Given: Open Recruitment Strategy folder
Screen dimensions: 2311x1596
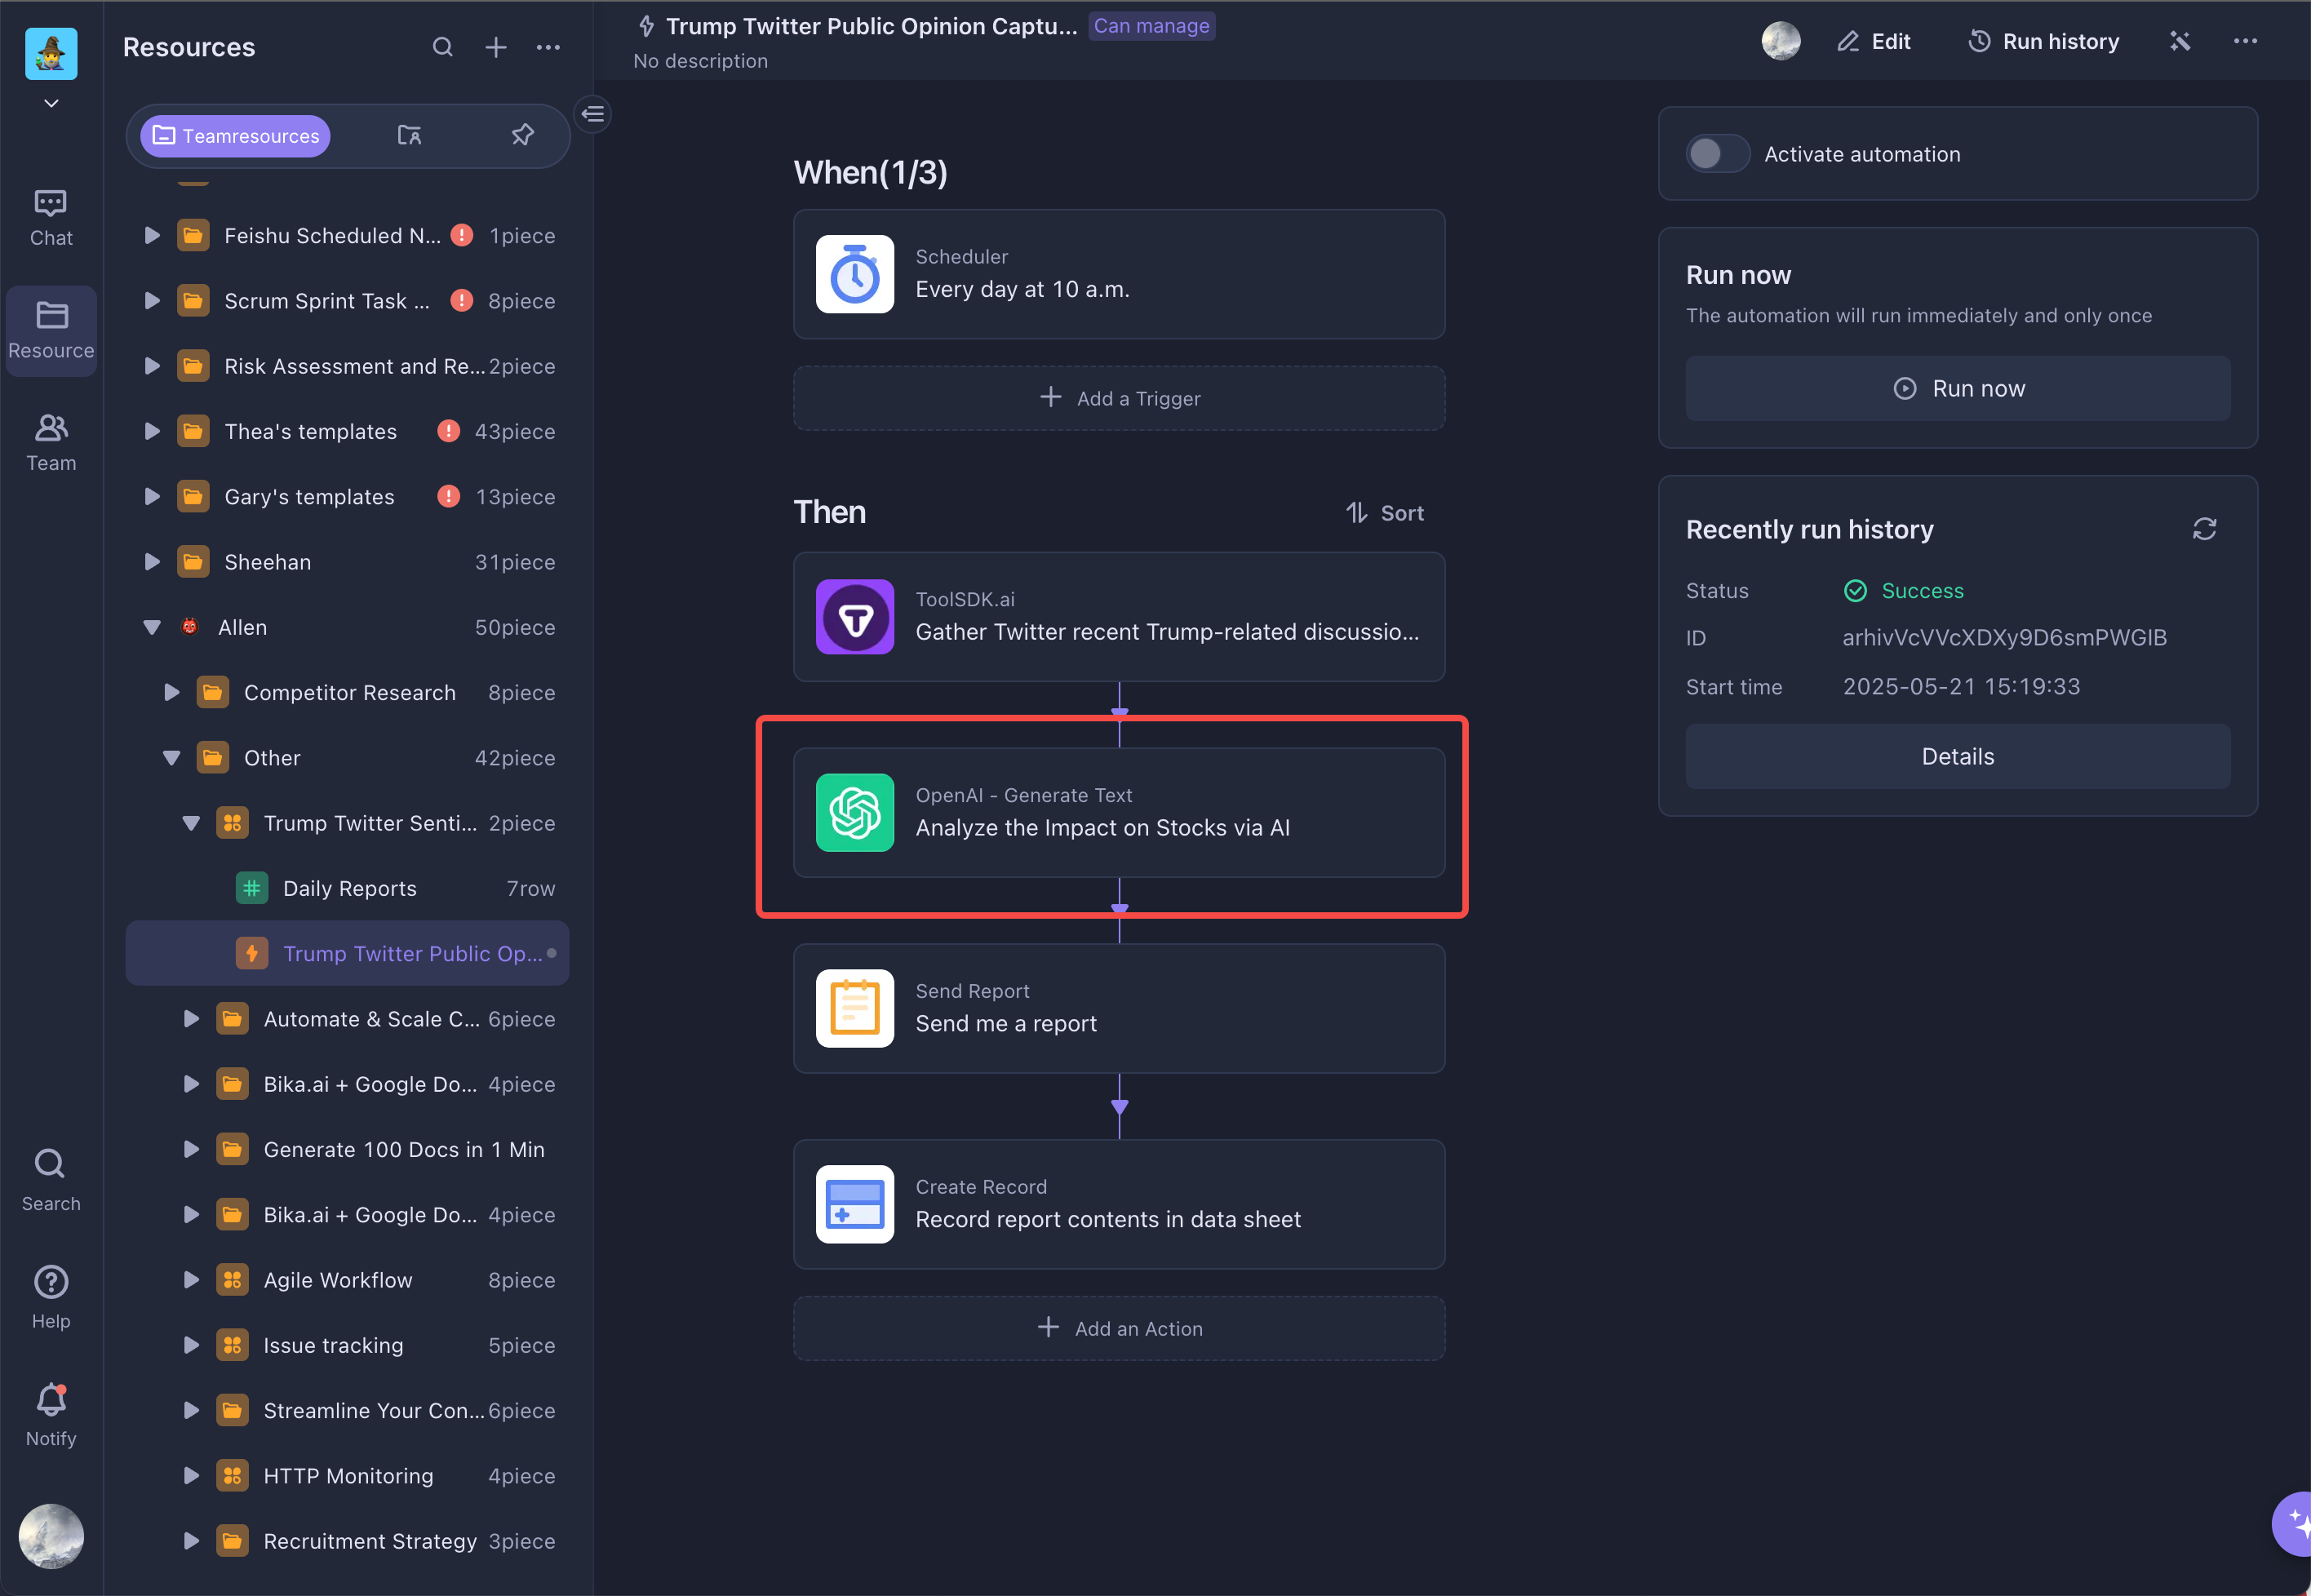Looking at the screenshot, I should click(x=347, y=1541).
